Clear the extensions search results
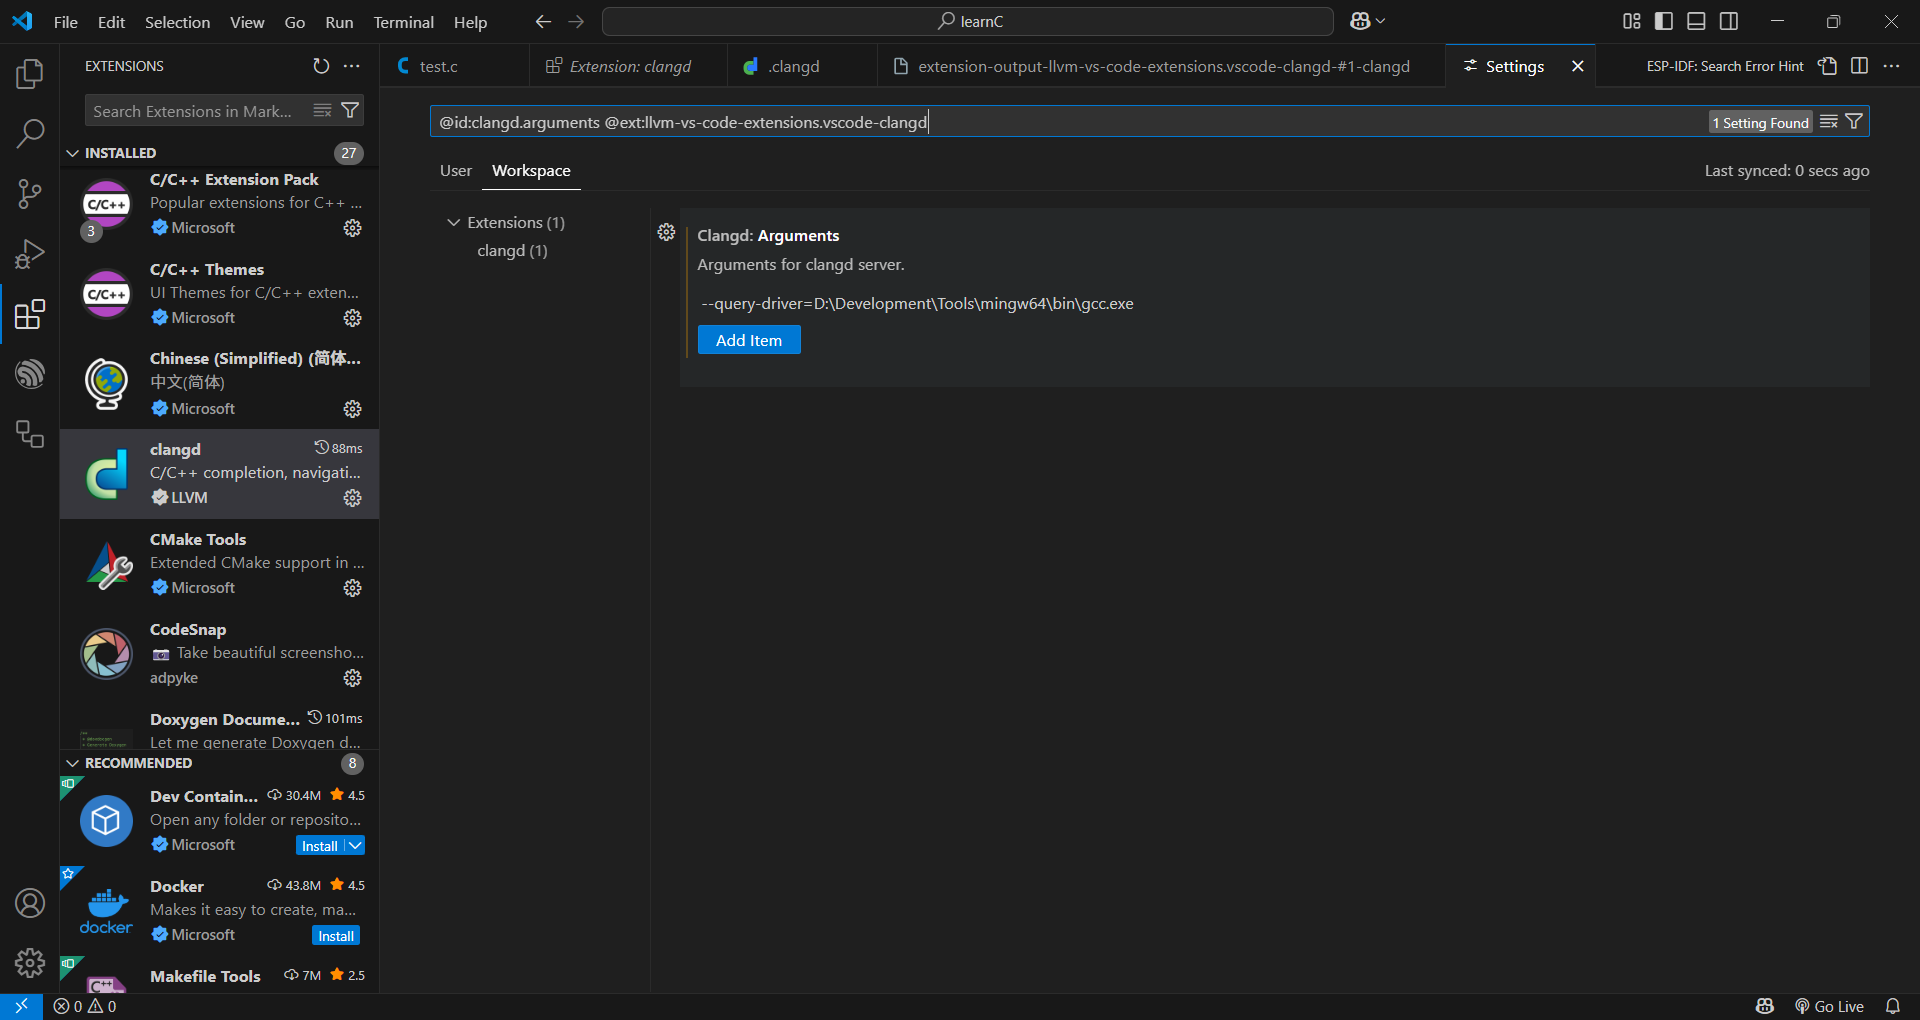Viewport: 1920px width, 1020px height. (x=322, y=110)
